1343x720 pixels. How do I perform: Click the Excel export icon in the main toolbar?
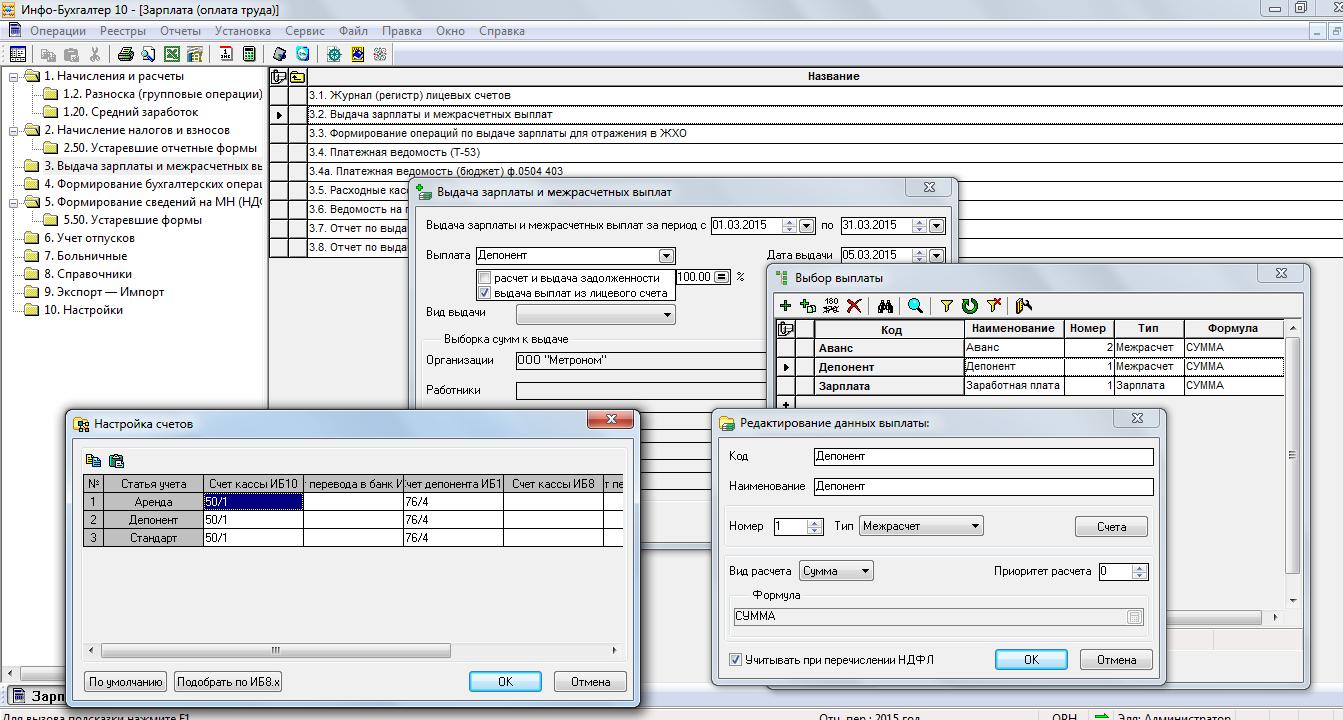click(x=172, y=55)
